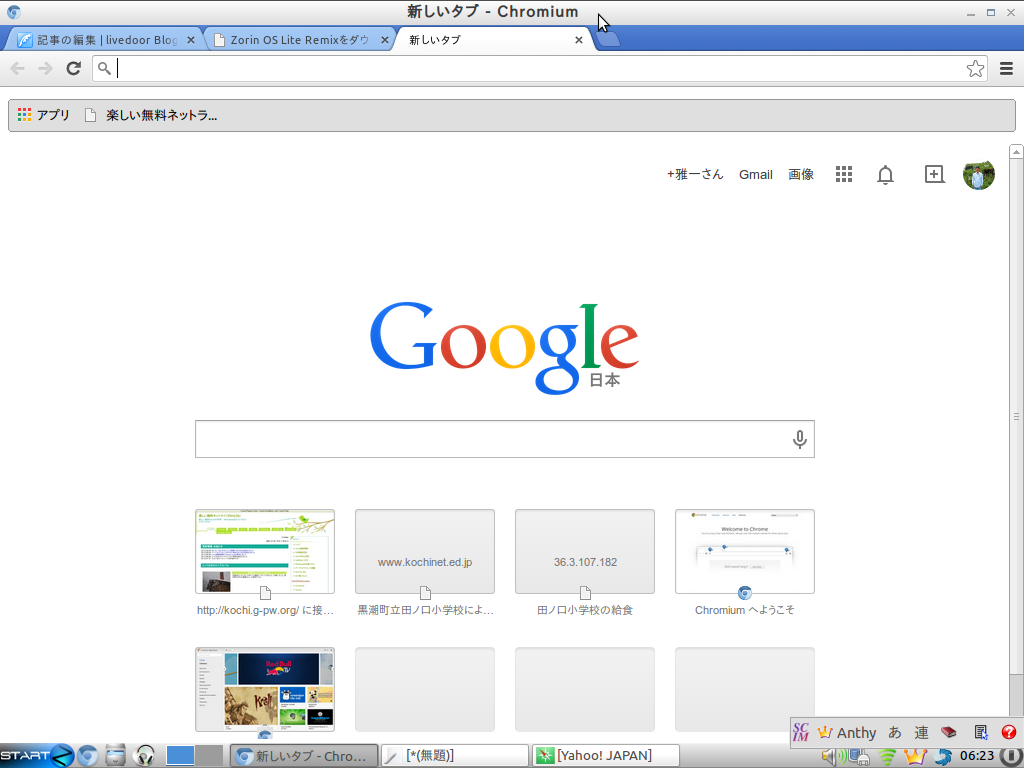
Task: Switch to the [*(無題)] taskbar window
Action: 455,756
